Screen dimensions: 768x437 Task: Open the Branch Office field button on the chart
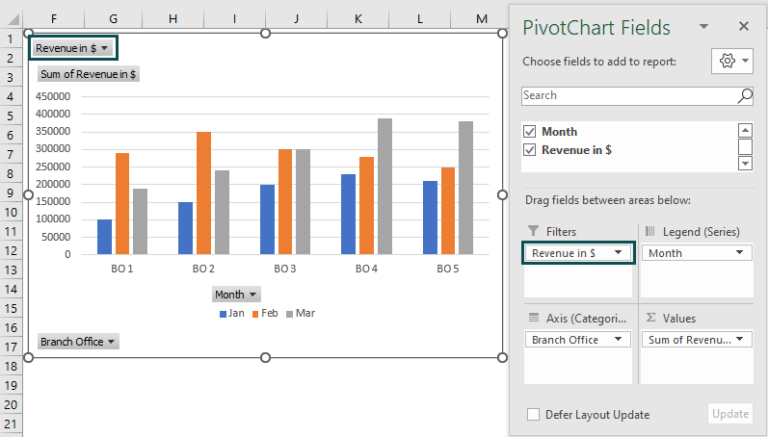78,341
